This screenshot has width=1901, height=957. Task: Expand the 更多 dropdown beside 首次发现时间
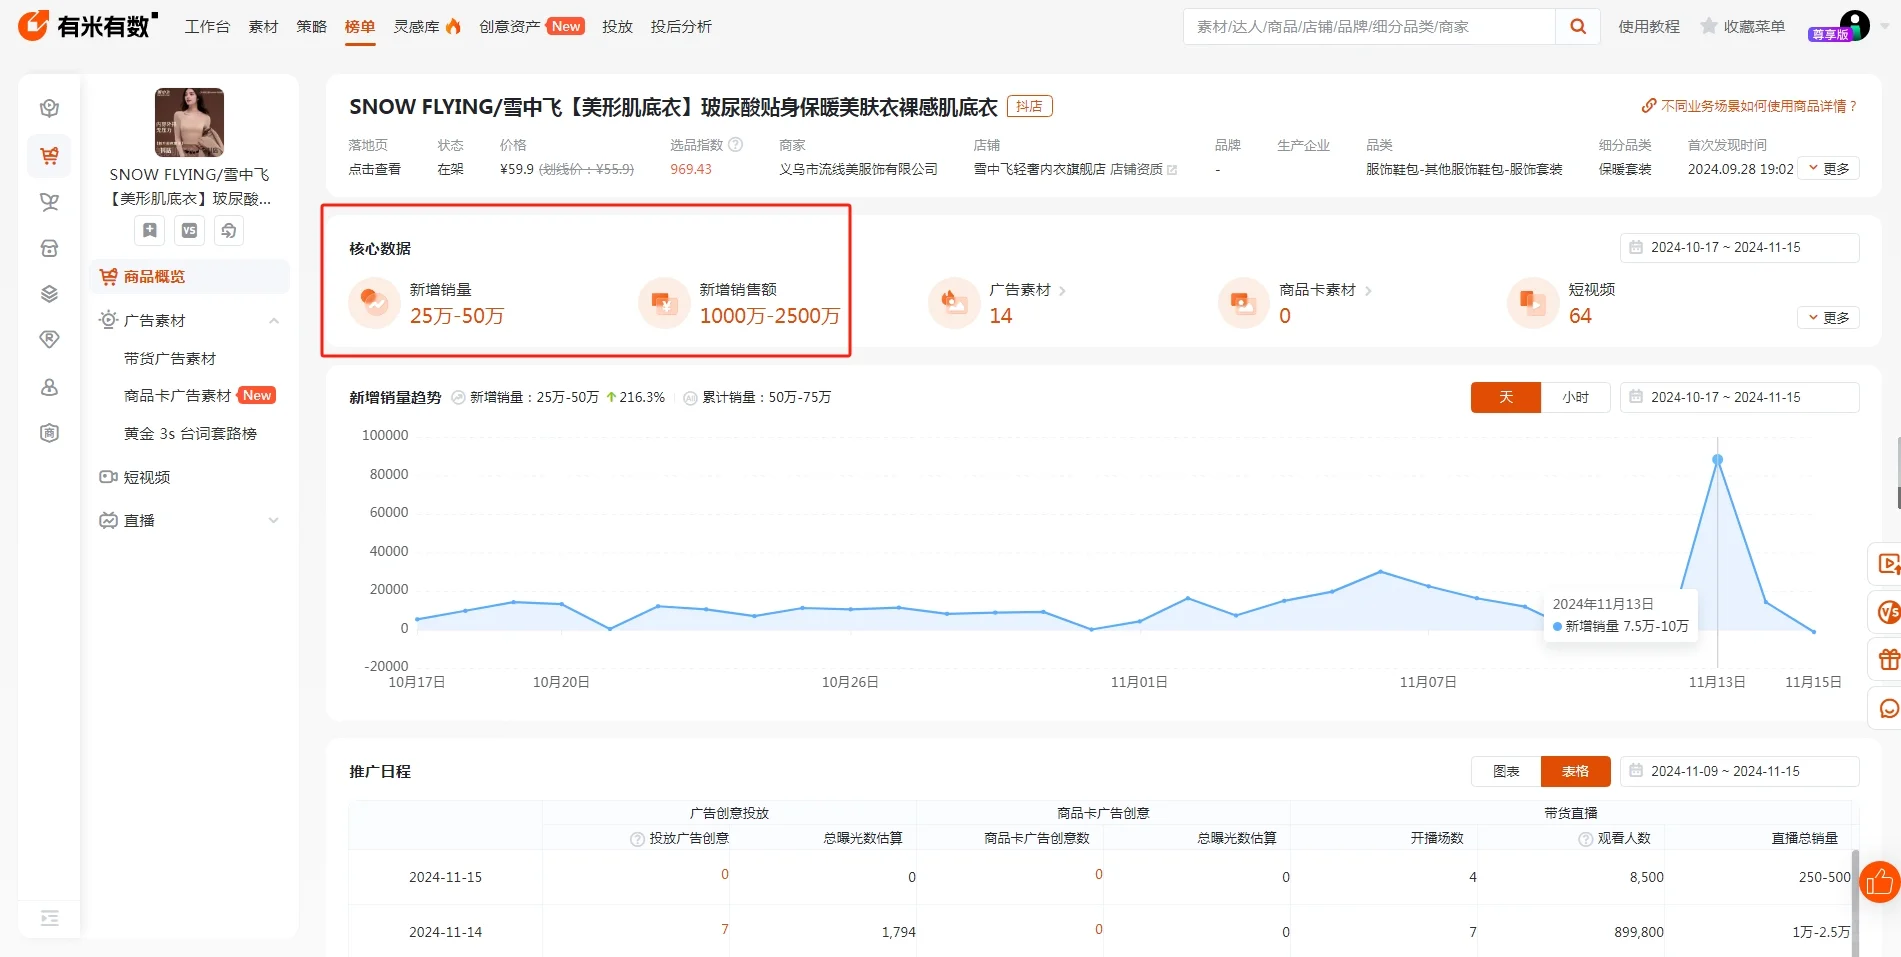(x=1828, y=168)
